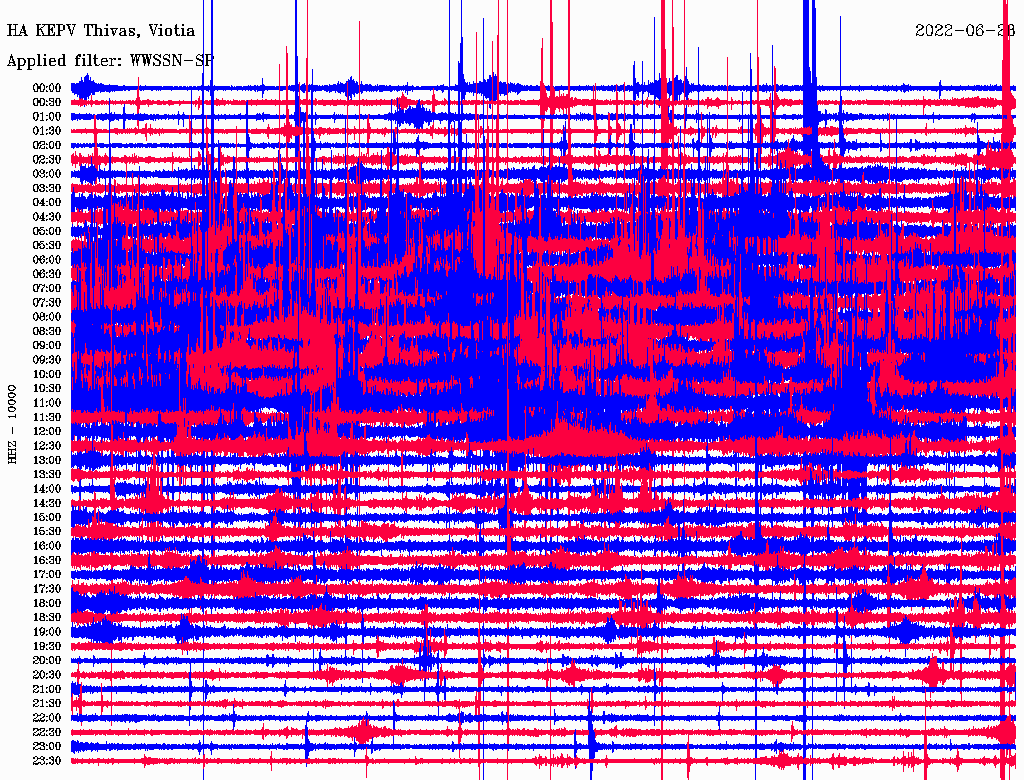Click the '01:30' time label
1024x780 pixels.
(x=47, y=131)
